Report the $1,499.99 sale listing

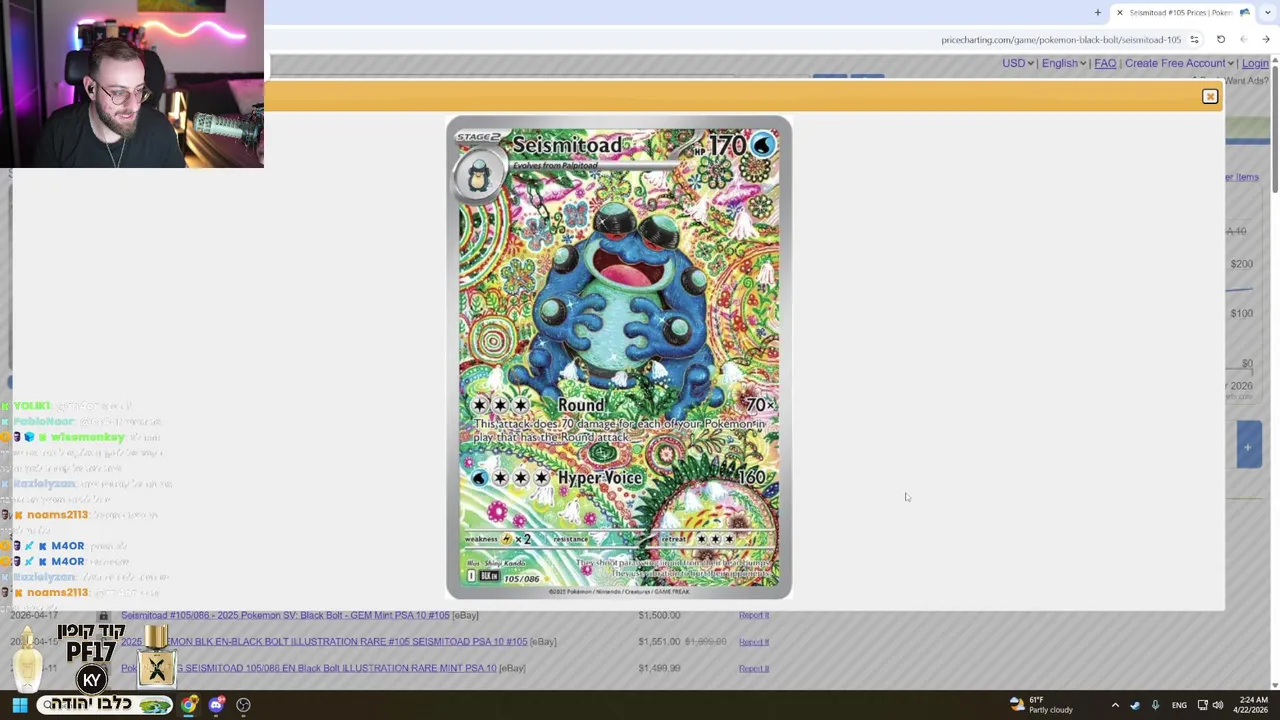[x=754, y=668]
